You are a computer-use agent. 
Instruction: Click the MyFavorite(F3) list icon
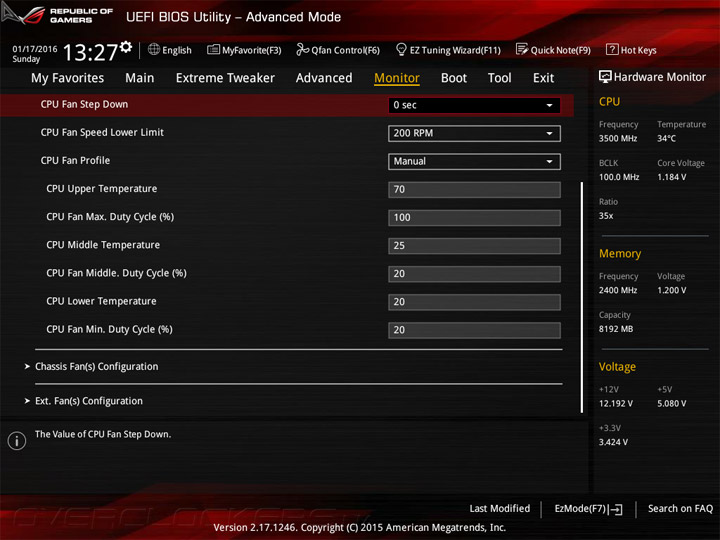point(213,49)
